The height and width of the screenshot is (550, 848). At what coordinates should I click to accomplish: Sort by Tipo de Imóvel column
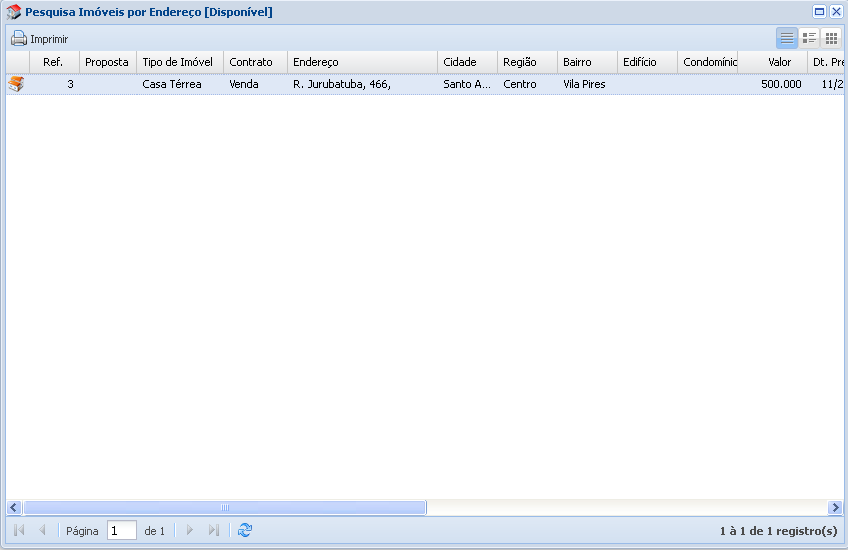[178, 62]
